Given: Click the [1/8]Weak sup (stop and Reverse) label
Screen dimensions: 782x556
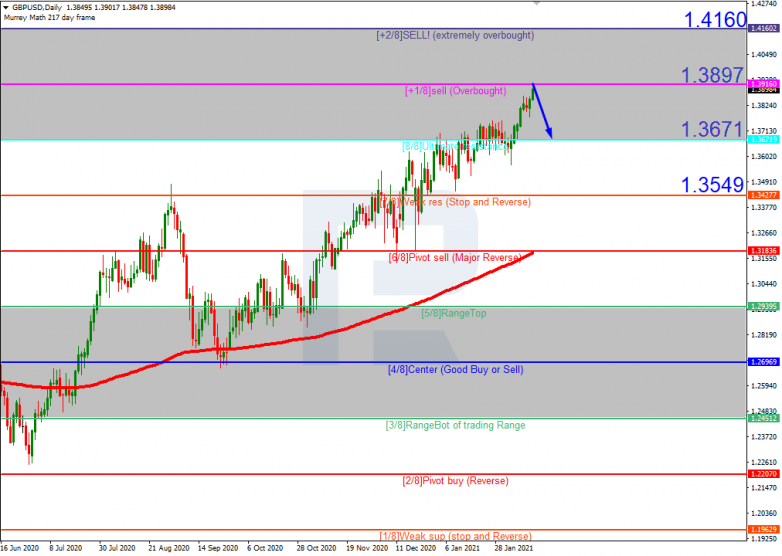Looking at the screenshot, I should click(455, 536).
